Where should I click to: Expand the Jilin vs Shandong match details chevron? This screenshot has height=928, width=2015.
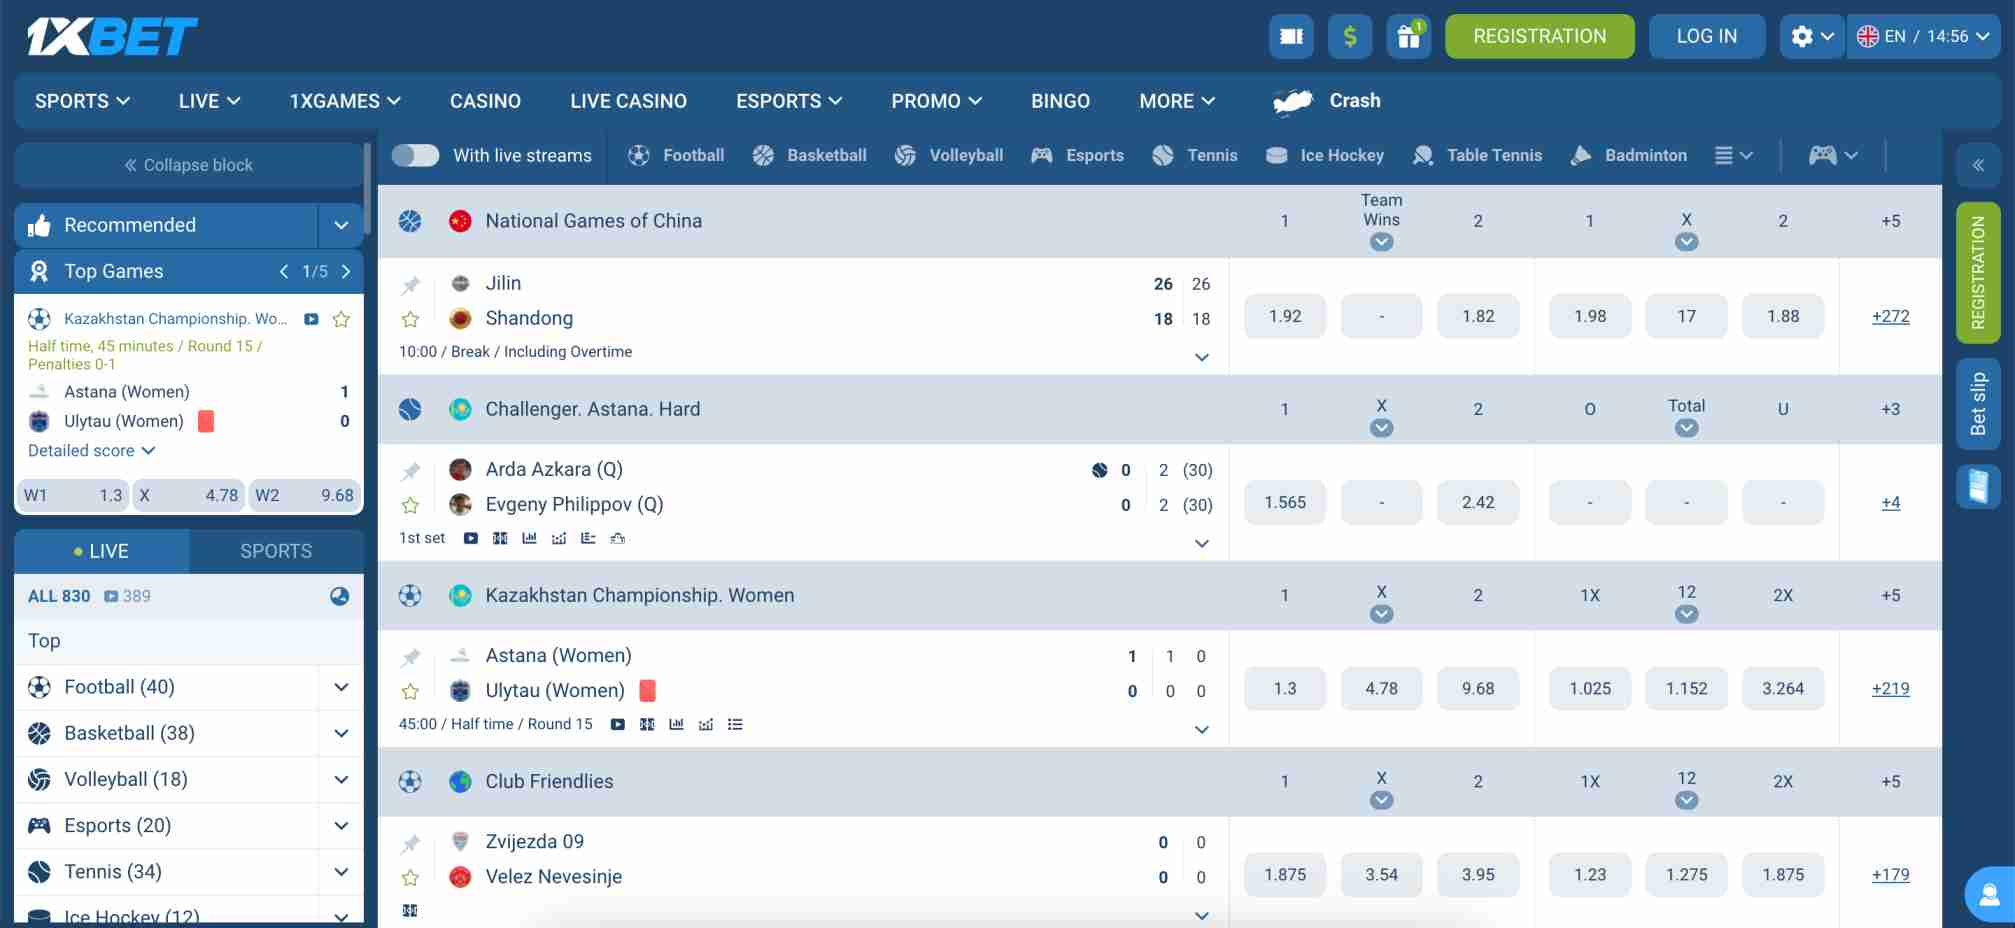coord(1202,357)
